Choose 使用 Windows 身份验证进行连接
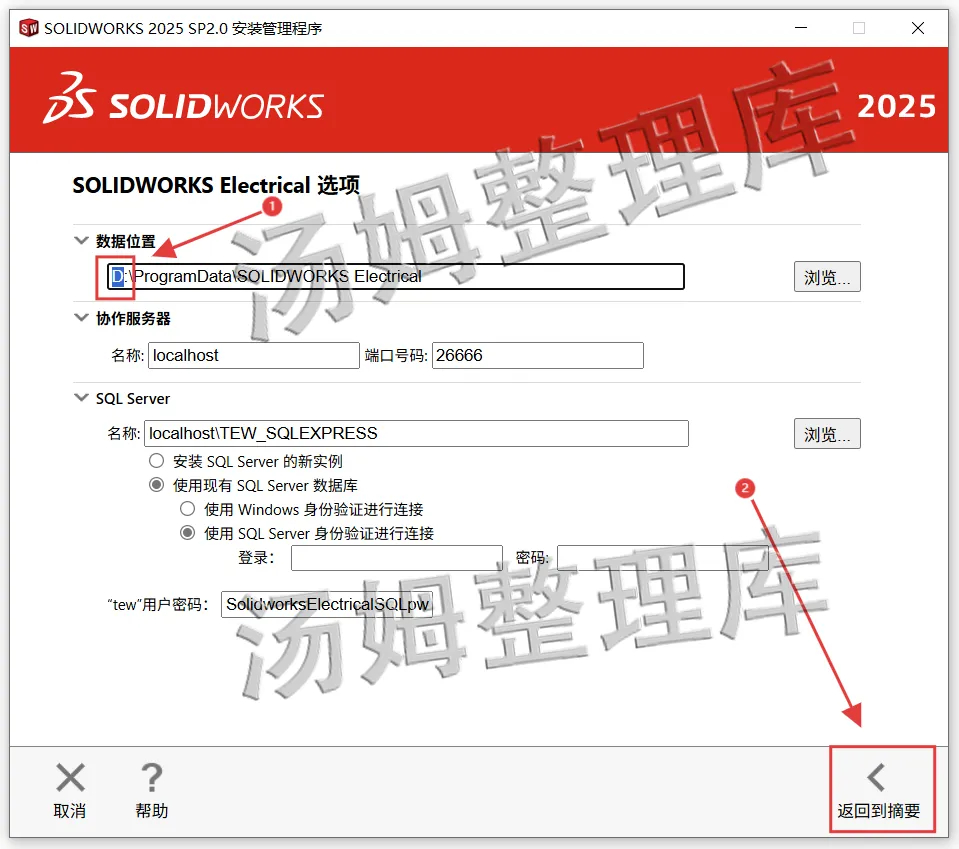This screenshot has height=849, width=959. pyautogui.click(x=188, y=509)
